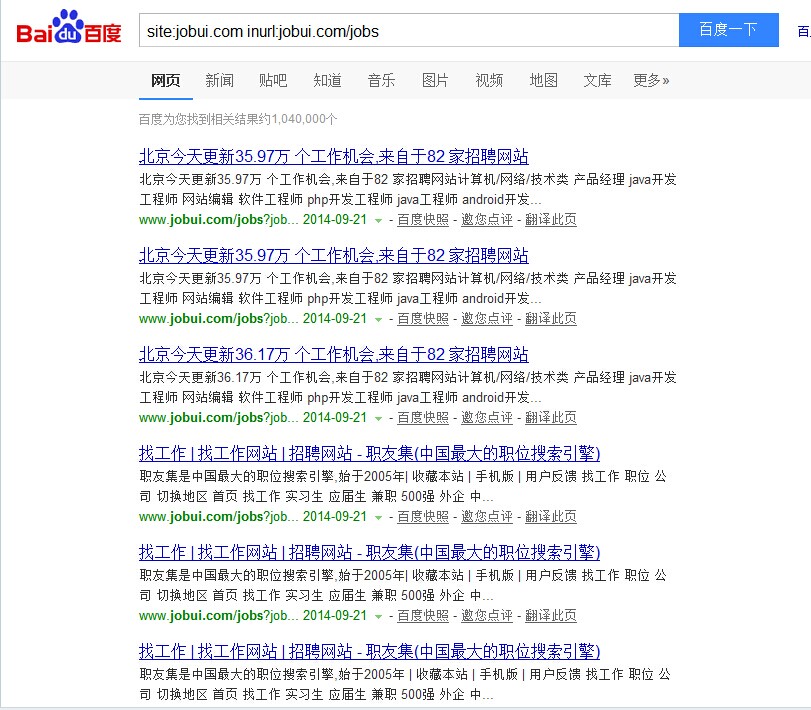
Task: Expand the green arrow under fifth result 找工作
Action: (x=379, y=617)
